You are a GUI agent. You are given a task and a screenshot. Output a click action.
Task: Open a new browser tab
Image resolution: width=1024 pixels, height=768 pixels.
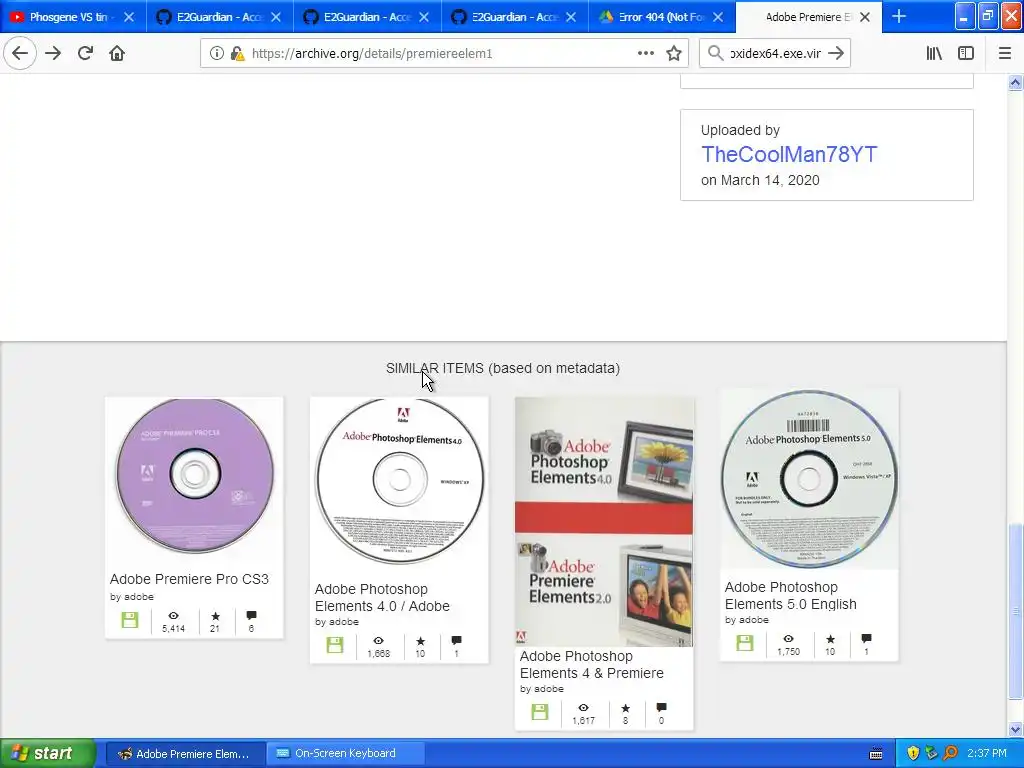899,16
